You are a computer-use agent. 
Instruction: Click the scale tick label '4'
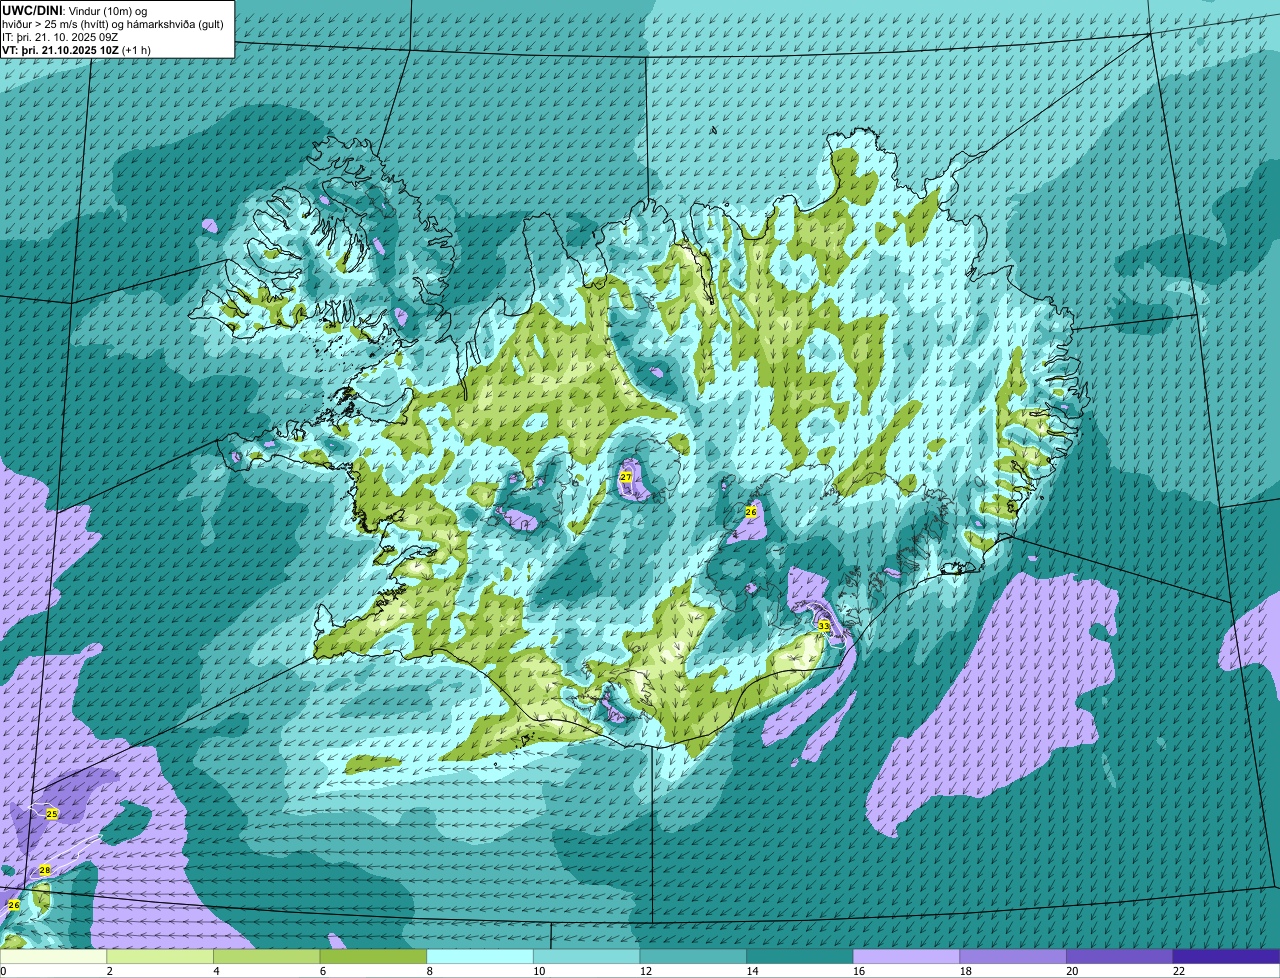pos(216,971)
